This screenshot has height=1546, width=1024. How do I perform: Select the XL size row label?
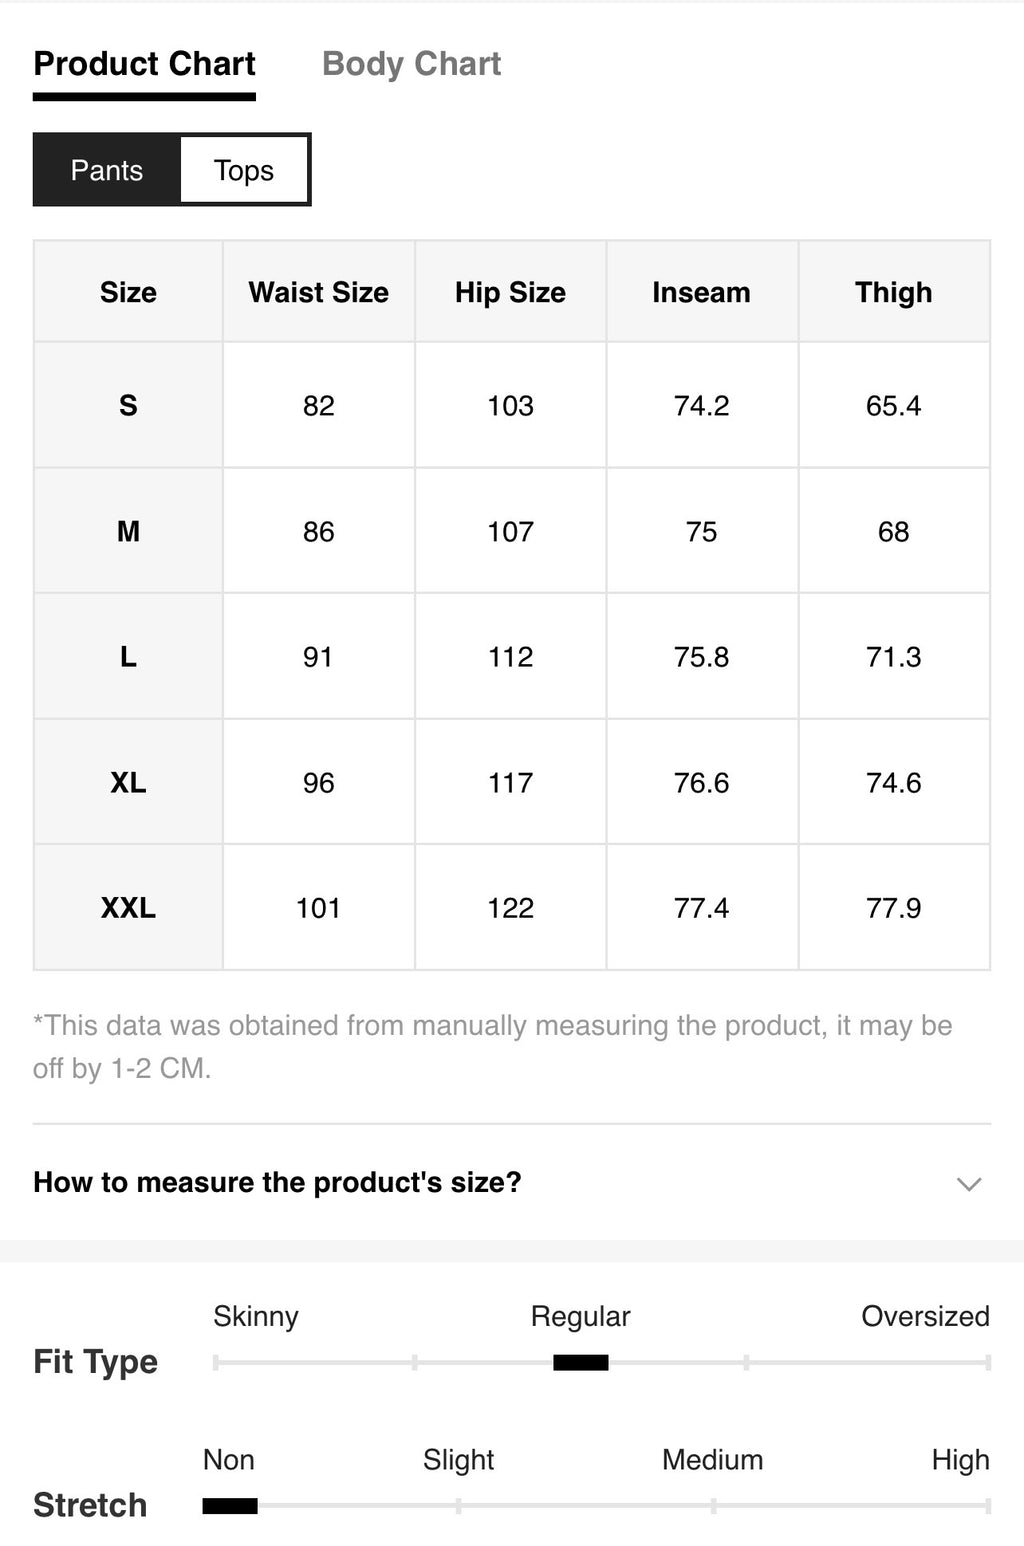coord(128,782)
